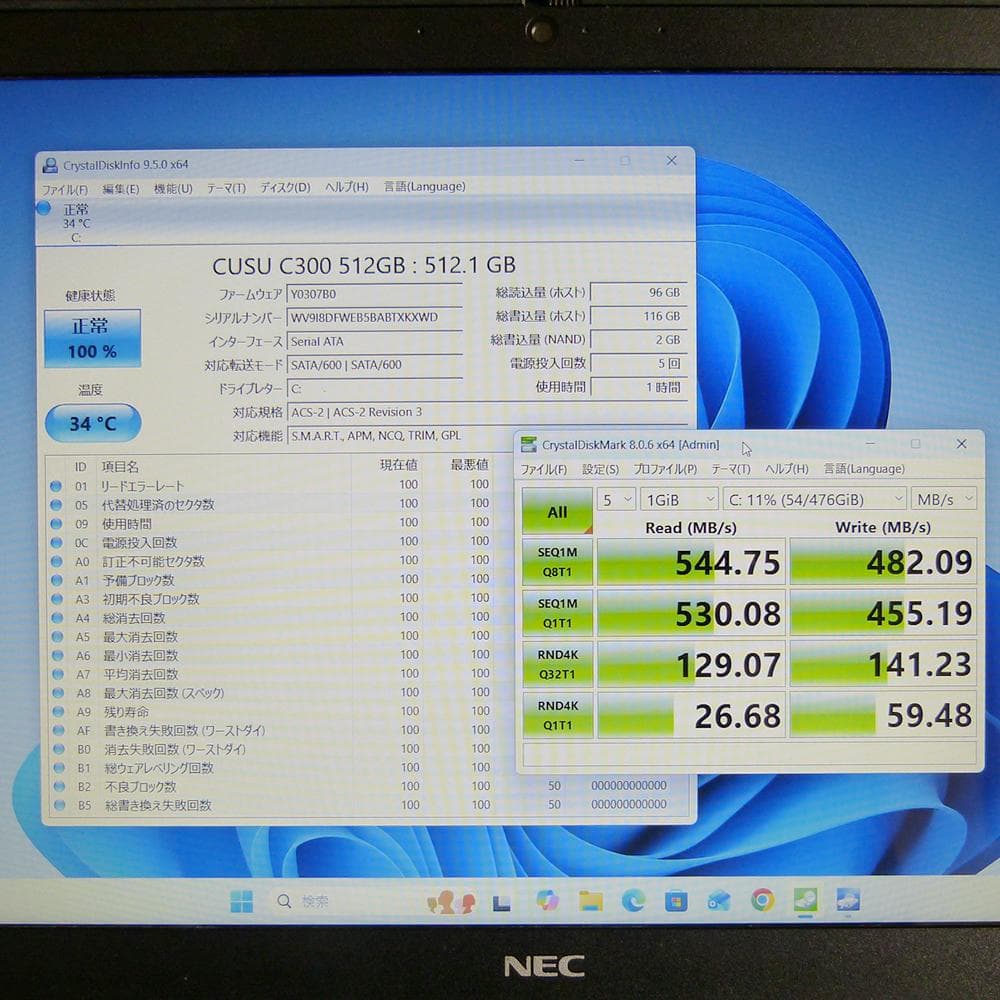Click the status circle for row 01 リードエラーレート
Image resolution: width=1000 pixels, height=1000 pixels.
tap(56, 486)
